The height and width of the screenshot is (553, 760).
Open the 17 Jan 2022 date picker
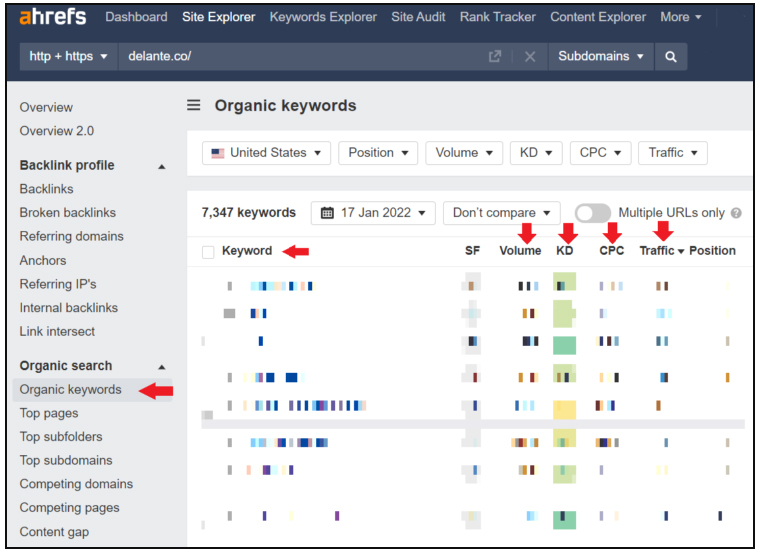click(x=373, y=213)
